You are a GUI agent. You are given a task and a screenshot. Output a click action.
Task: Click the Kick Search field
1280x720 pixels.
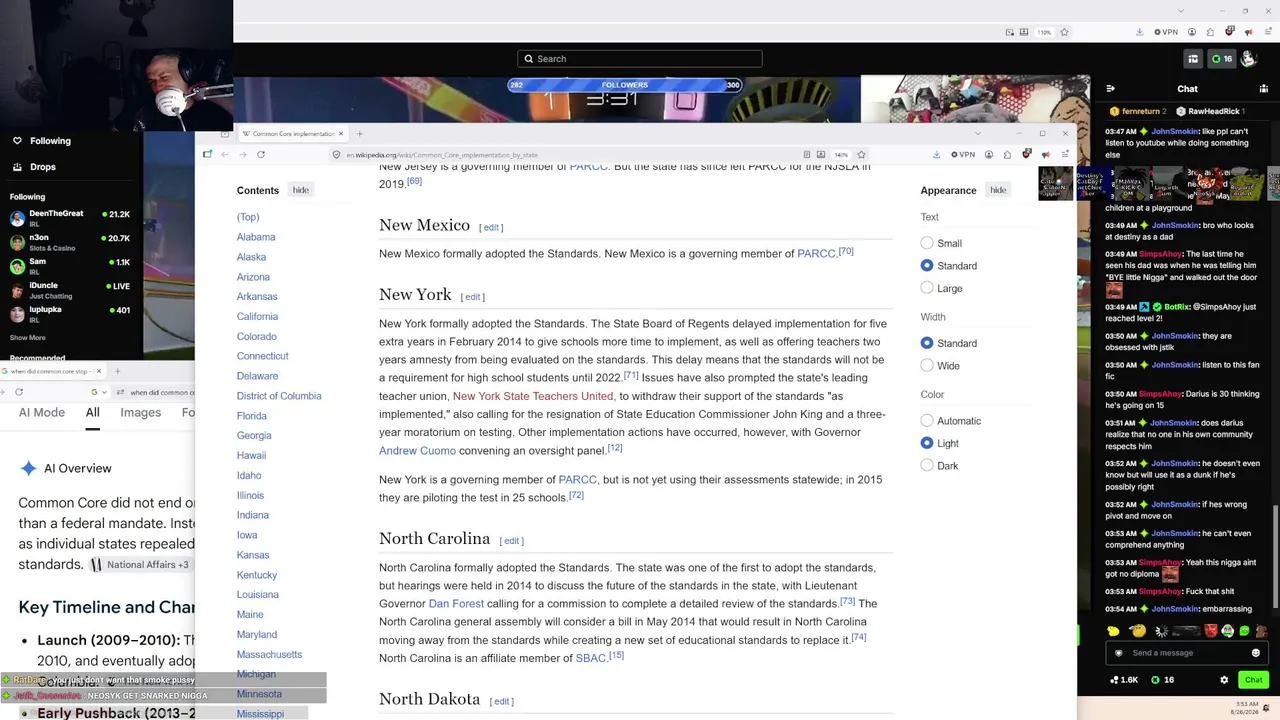(640, 59)
